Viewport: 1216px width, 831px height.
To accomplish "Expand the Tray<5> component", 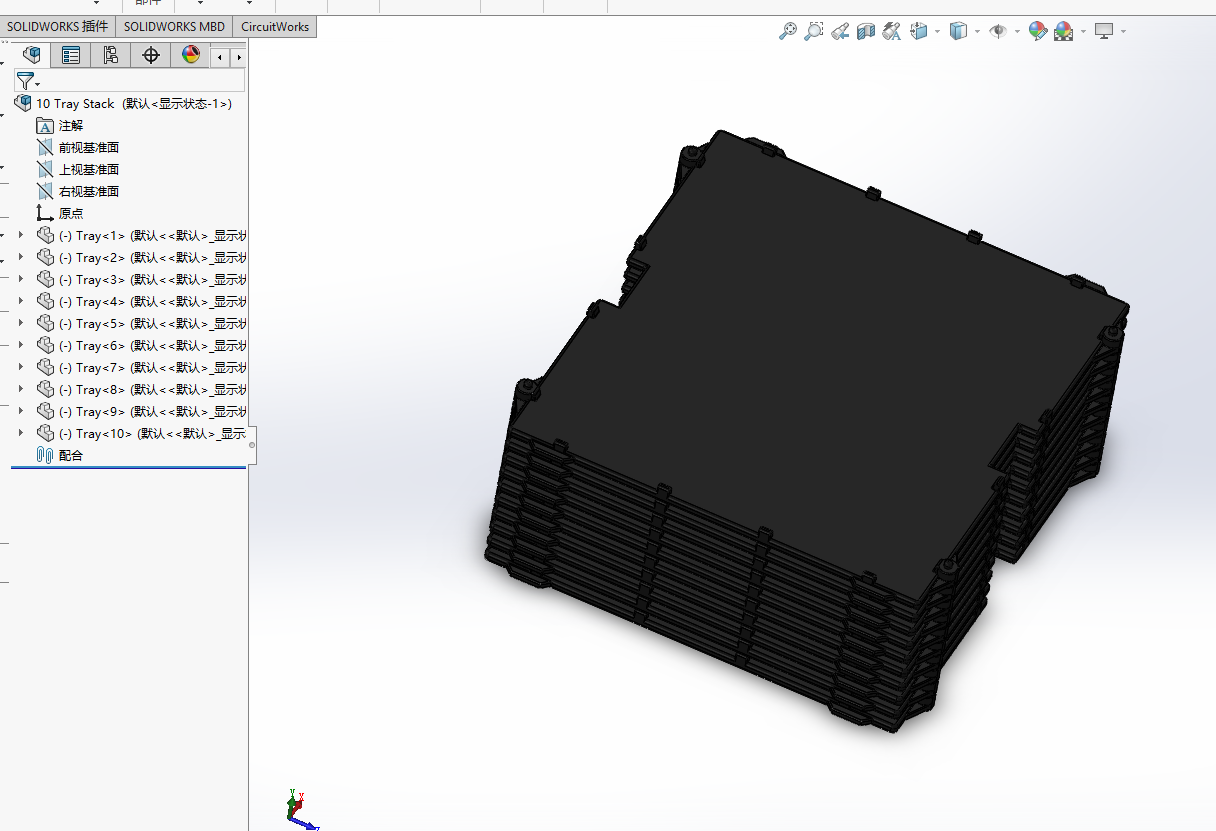I will tap(21, 323).
